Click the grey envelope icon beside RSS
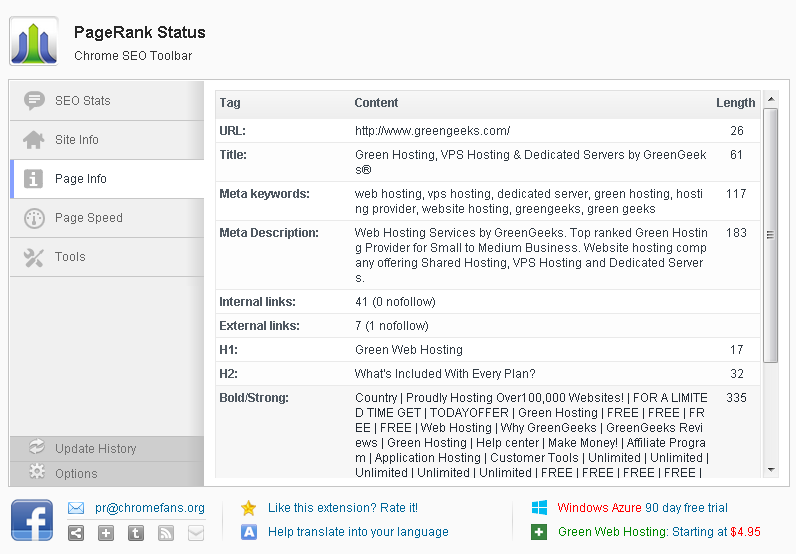 pyautogui.click(x=196, y=533)
